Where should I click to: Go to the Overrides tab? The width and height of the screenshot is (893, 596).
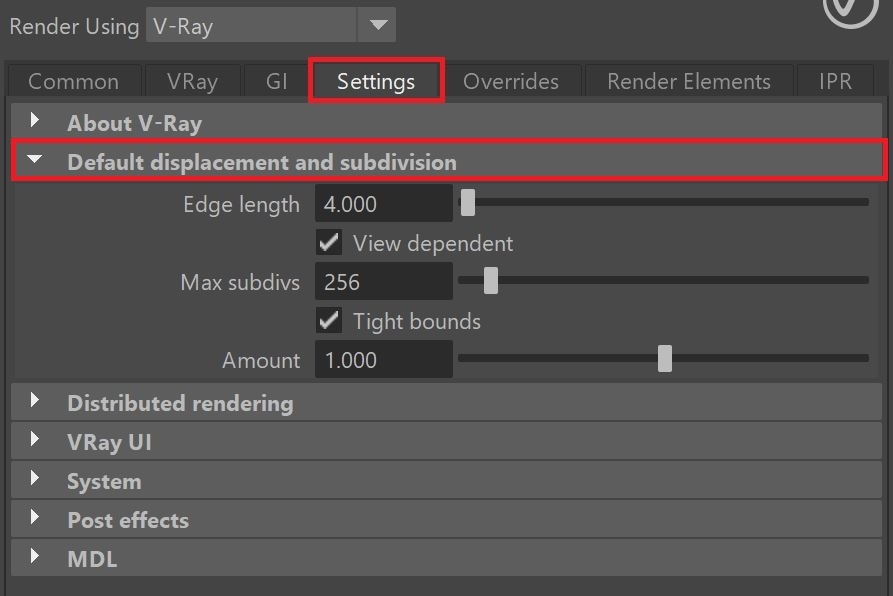pos(511,81)
